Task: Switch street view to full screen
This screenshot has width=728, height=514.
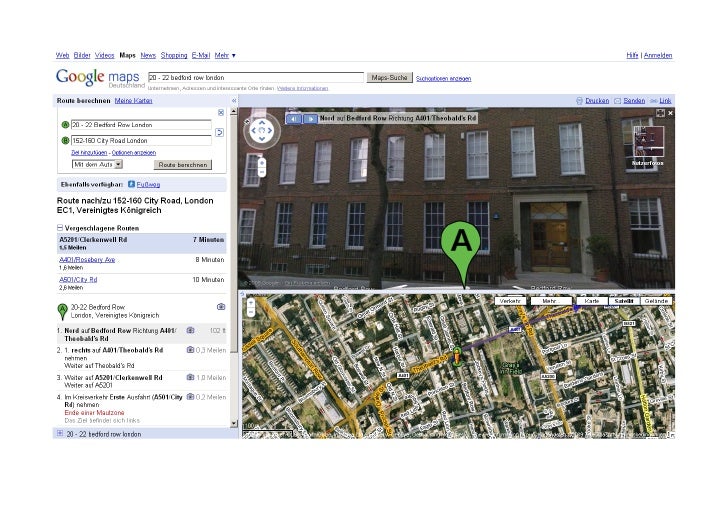Action: tap(660, 113)
